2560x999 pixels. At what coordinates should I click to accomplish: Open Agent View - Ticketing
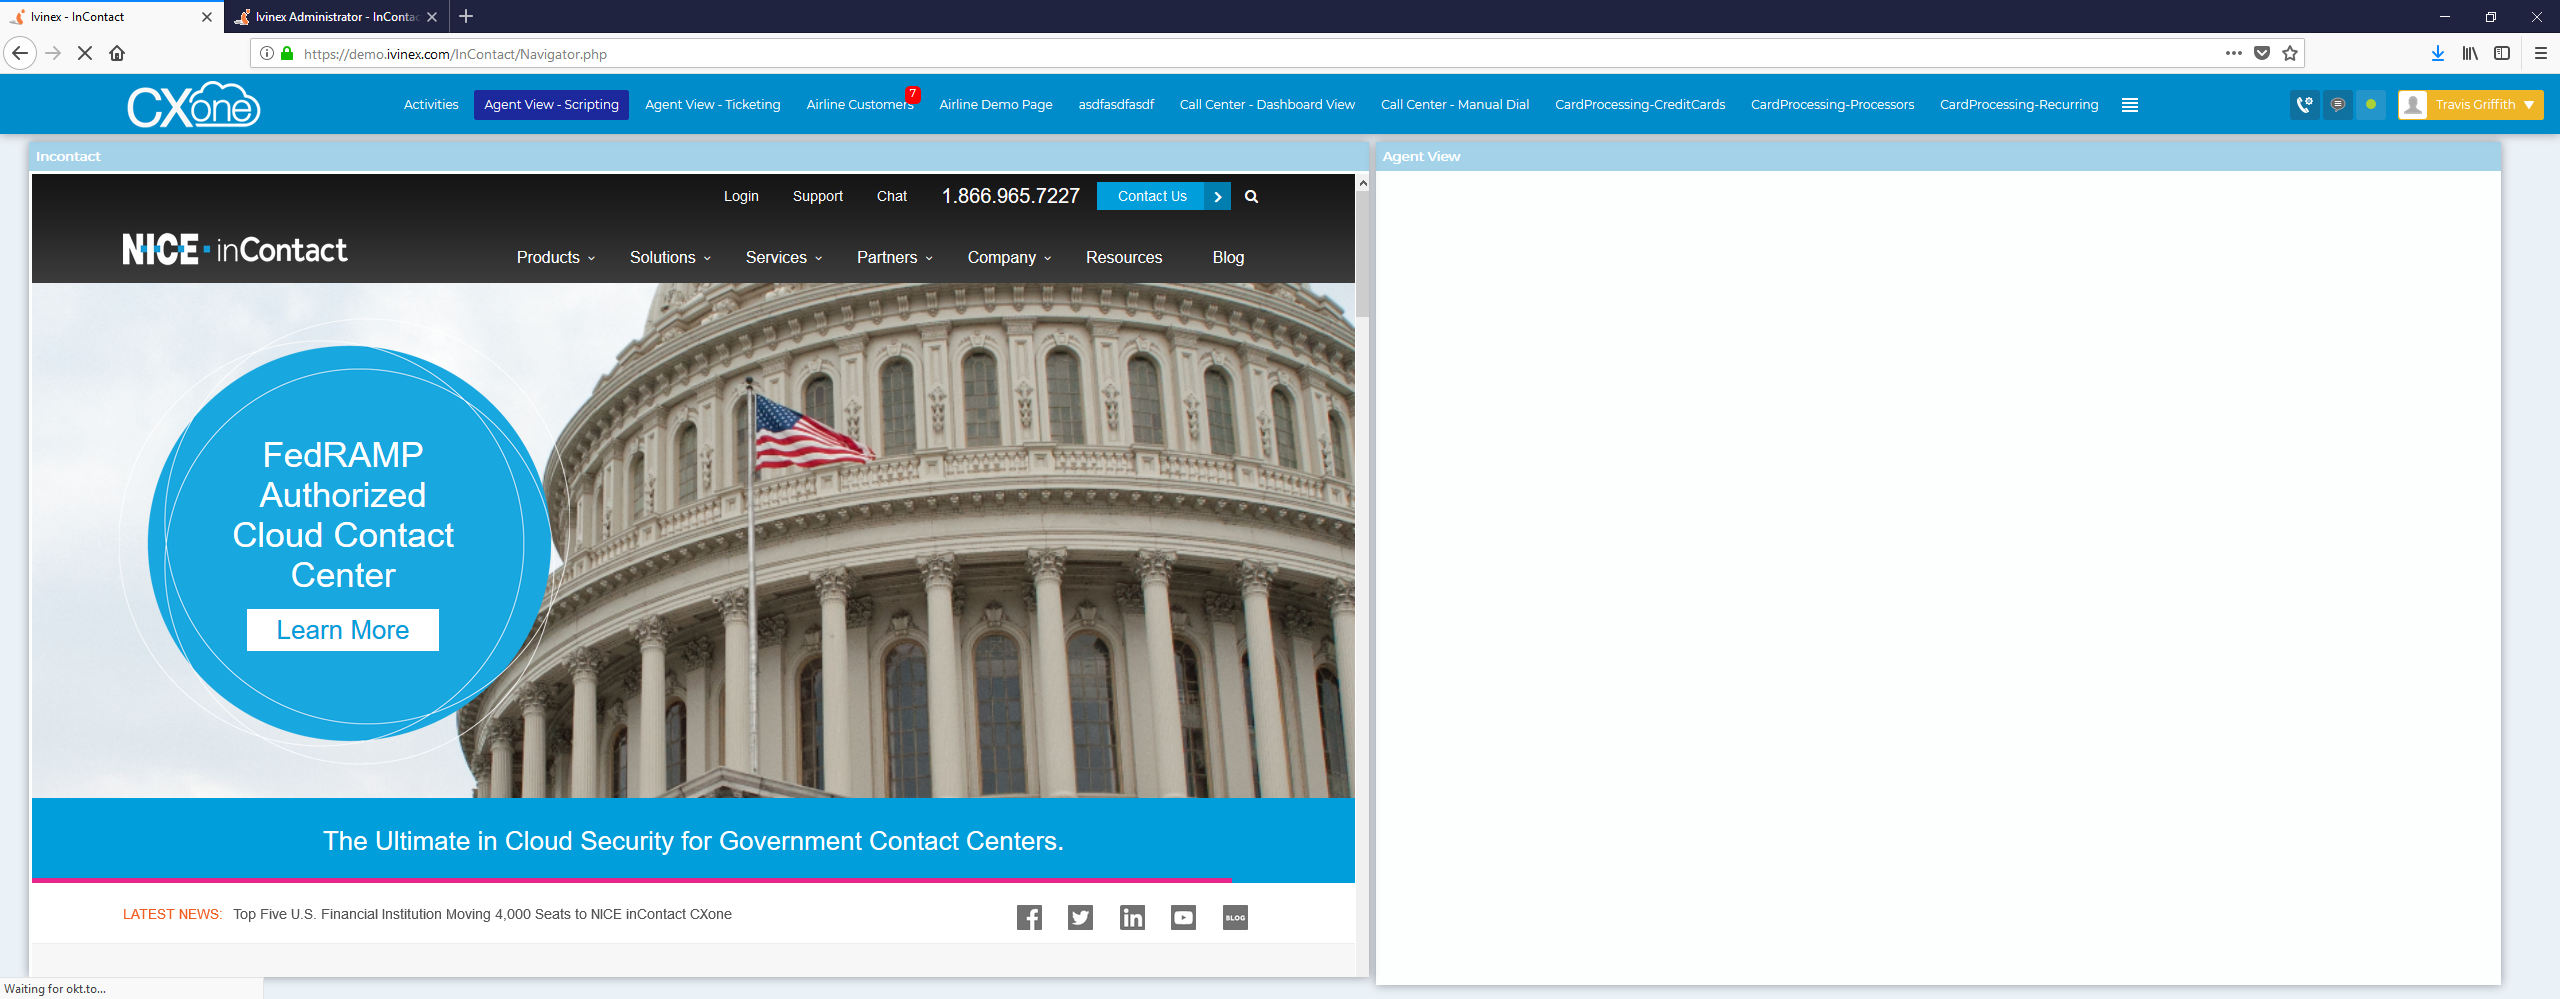point(712,104)
